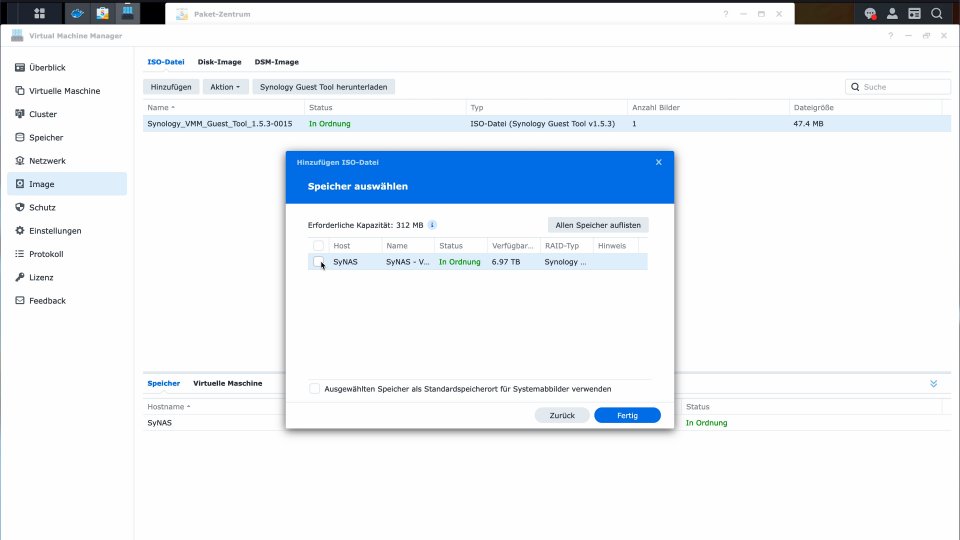Sort by the Name column header
Image resolution: width=960 pixels, height=540 pixels.
[x=223, y=107]
